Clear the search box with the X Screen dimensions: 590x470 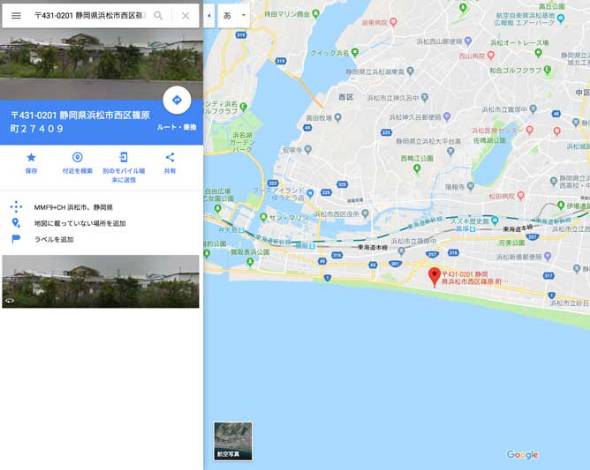(x=186, y=15)
